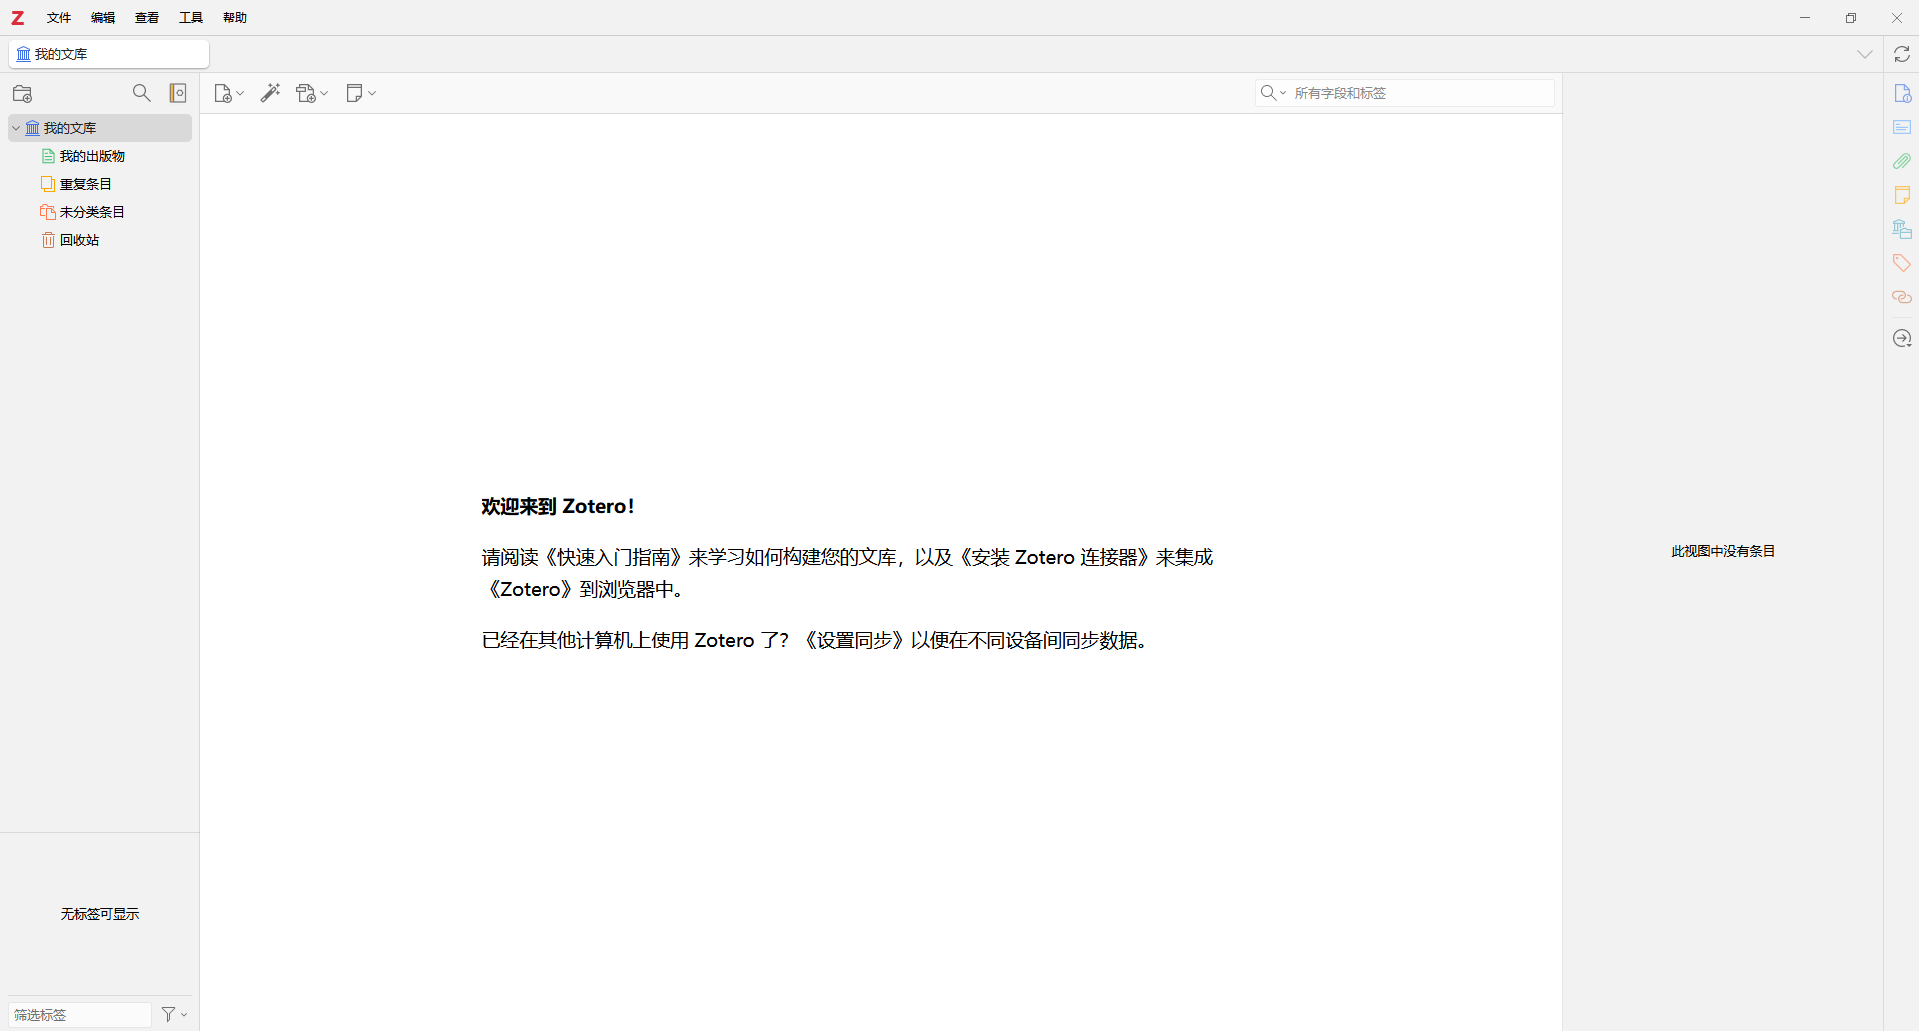This screenshot has height=1031, width=1919.
Task: Open the Abstract section side icon
Action: pyautogui.click(x=1902, y=127)
